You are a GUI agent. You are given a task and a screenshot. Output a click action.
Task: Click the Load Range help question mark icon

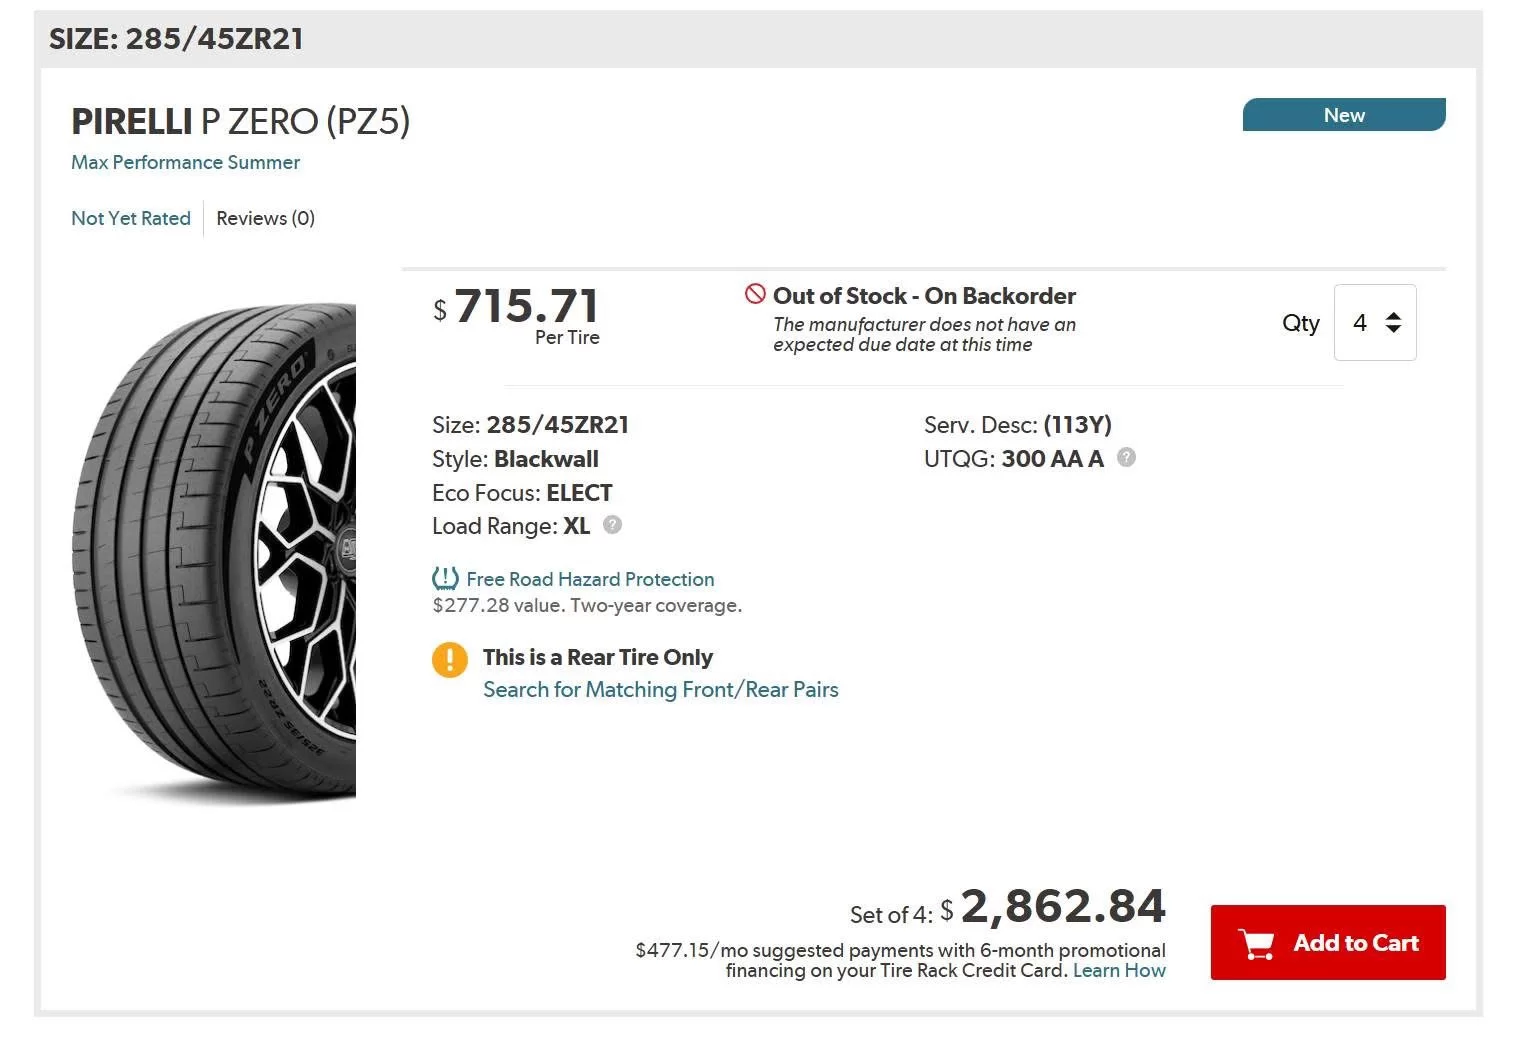(x=612, y=525)
